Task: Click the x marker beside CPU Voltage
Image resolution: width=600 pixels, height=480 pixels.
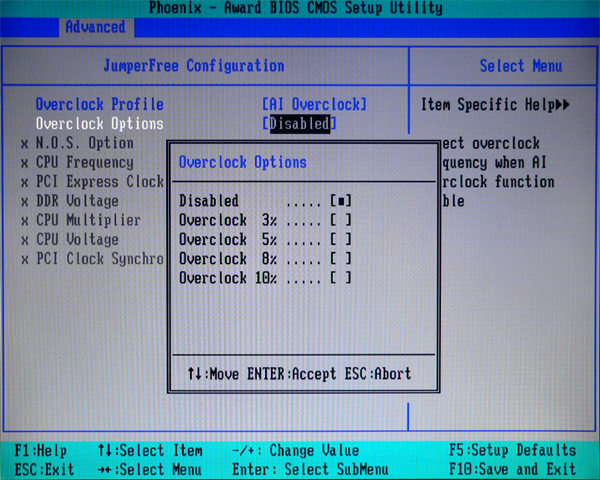Action: pos(24,241)
